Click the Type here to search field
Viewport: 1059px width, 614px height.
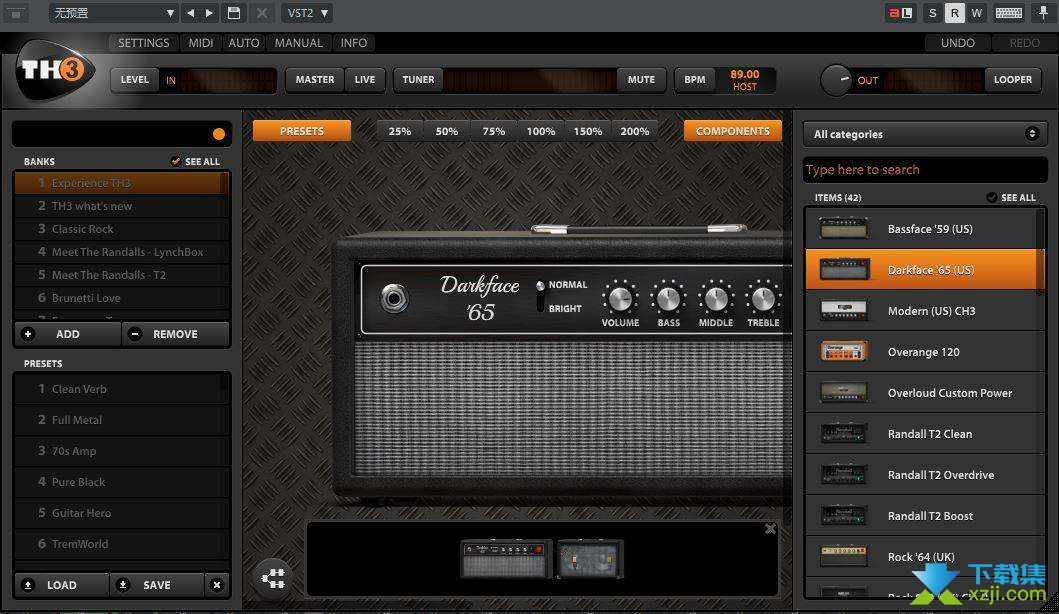[925, 170]
